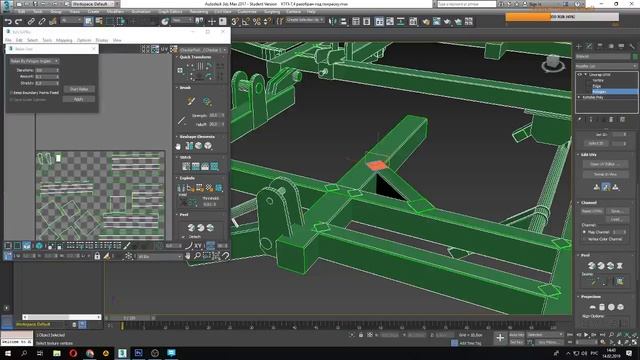Activate Polygon sub-object mode in UV editor
The height and width of the screenshot is (360, 640).
[27, 245]
